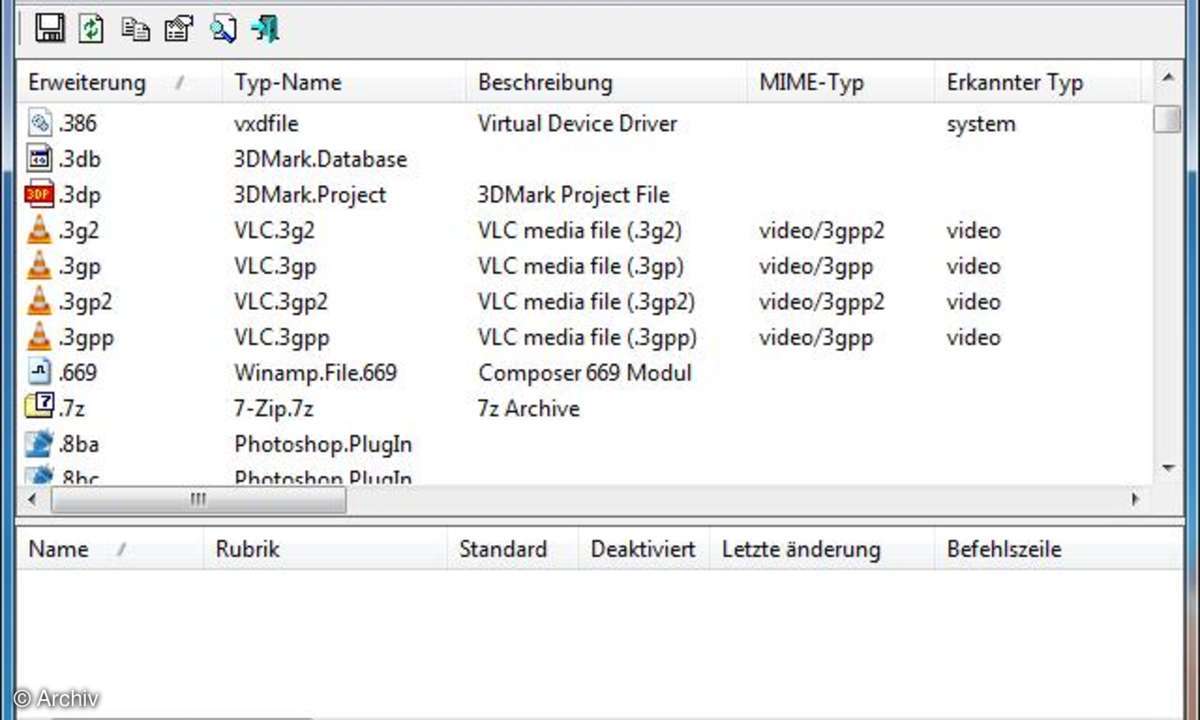Click the Find (magnifier) toolbar icon

pyautogui.click(x=222, y=29)
